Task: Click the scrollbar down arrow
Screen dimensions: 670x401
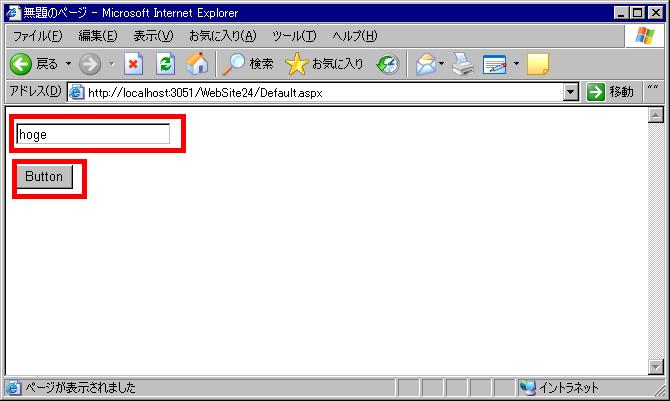Action: point(655,367)
